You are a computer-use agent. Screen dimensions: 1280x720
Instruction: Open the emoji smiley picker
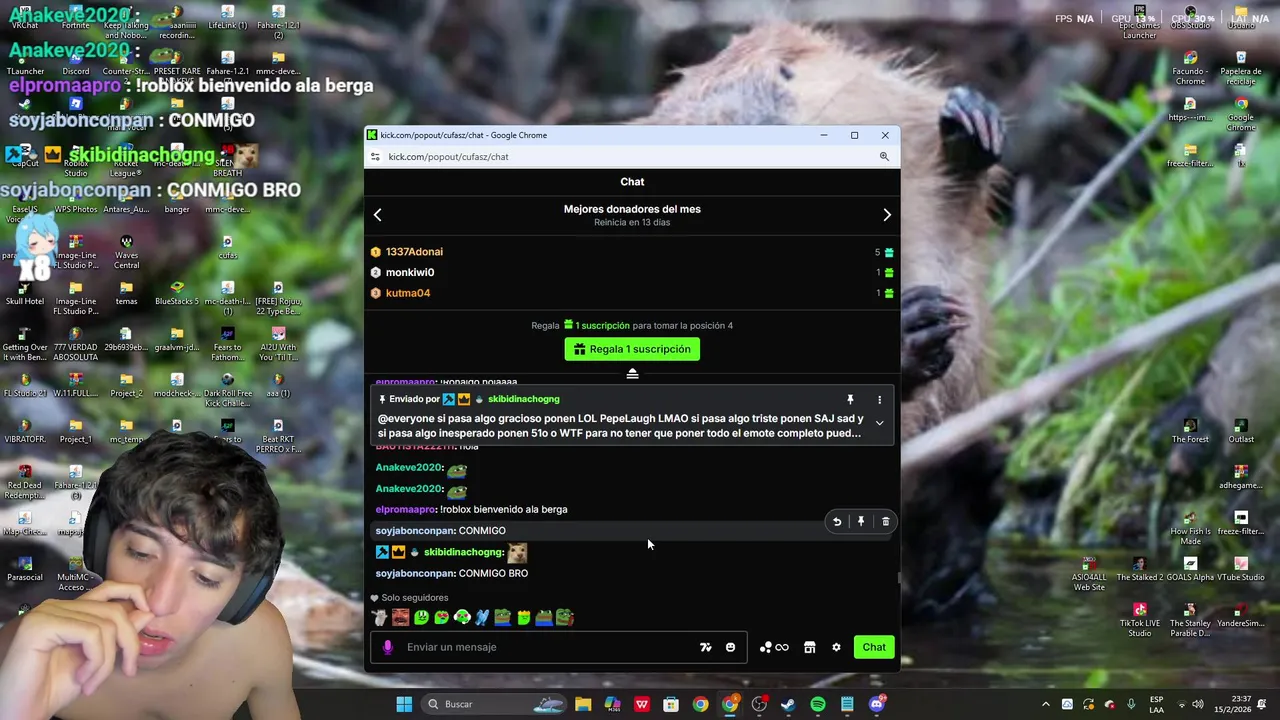click(x=731, y=647)
